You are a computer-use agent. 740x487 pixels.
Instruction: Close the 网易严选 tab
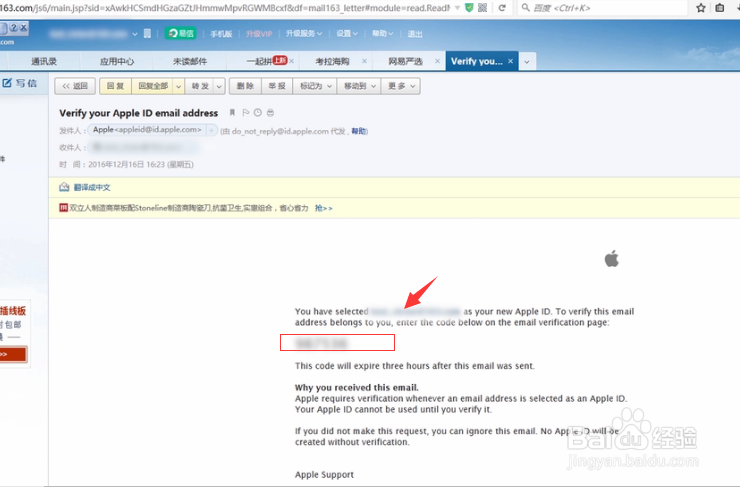[437, 61]
